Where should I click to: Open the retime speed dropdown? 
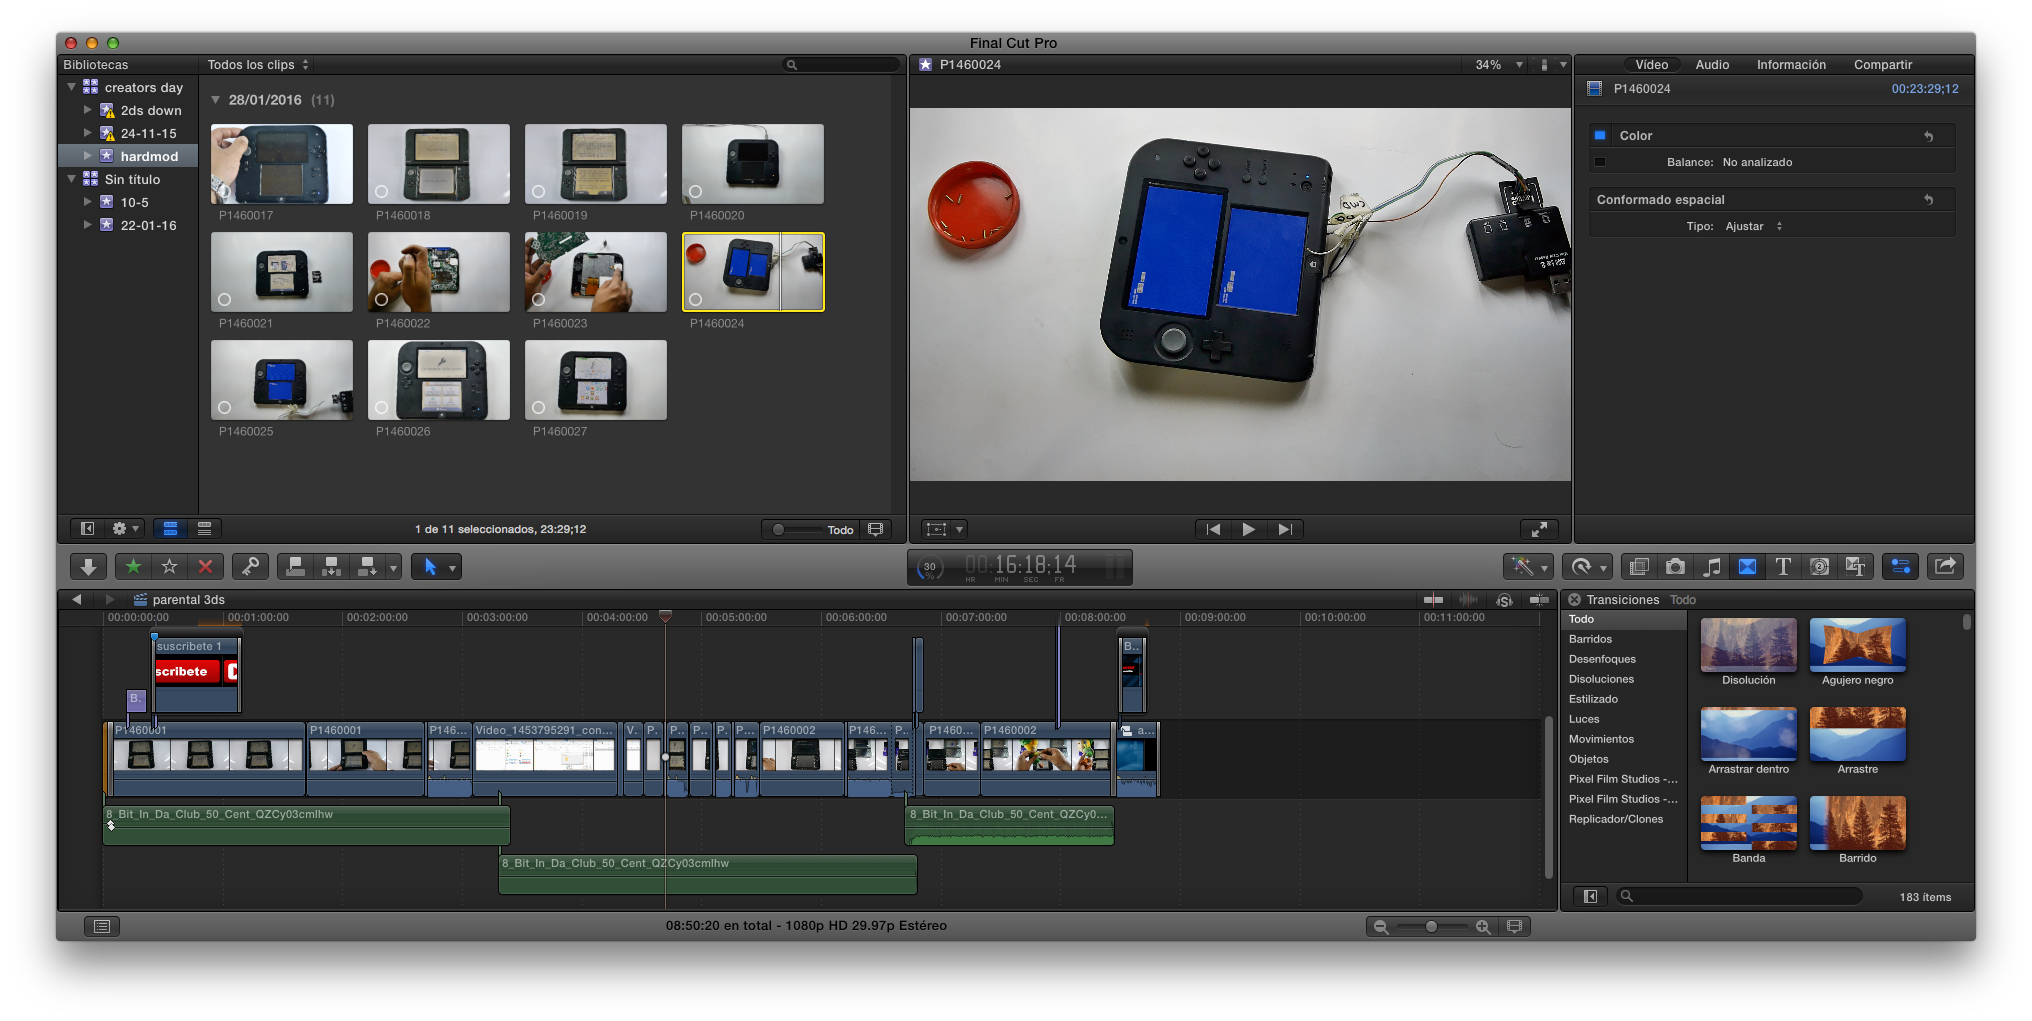(x=1587, y=567)
